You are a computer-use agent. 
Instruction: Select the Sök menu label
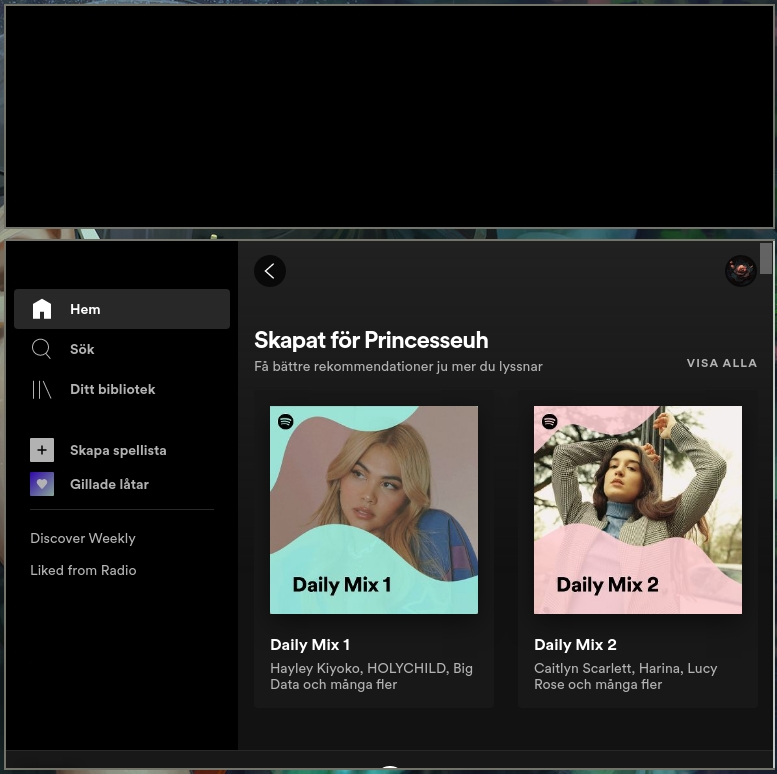click(82, 349)
